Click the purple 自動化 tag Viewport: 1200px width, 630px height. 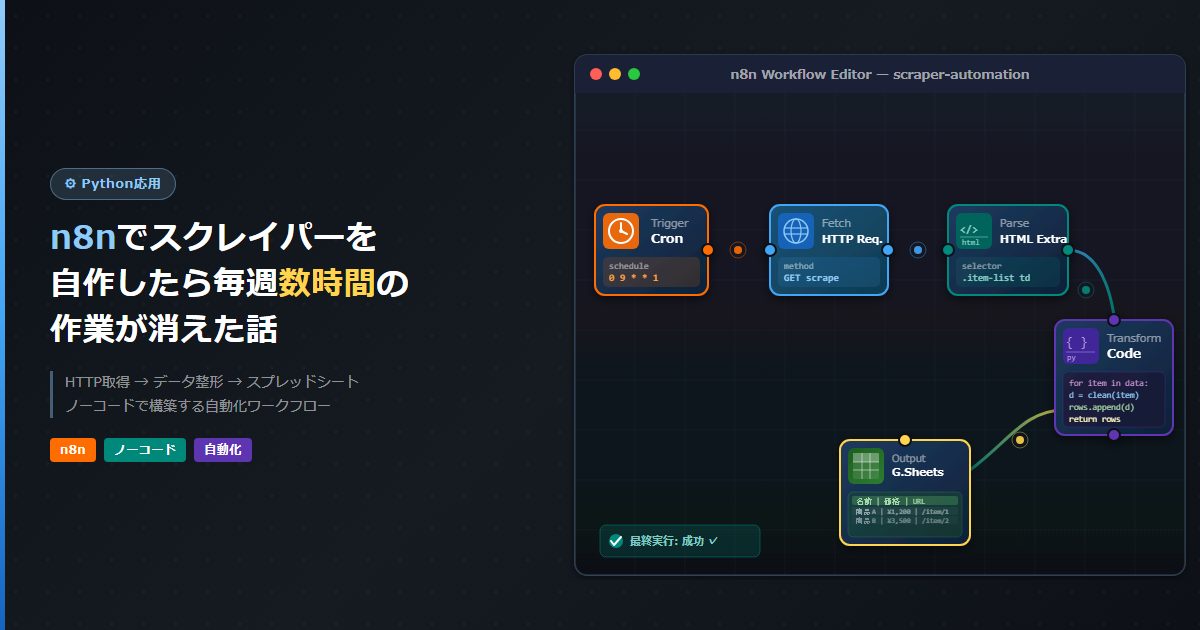(x=223, y=450)
